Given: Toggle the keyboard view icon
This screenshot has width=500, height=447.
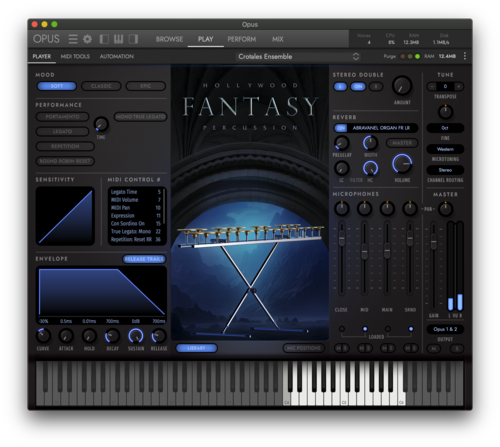Looking at the screenshot, I should pyautogui.click(x=119, y=39).
